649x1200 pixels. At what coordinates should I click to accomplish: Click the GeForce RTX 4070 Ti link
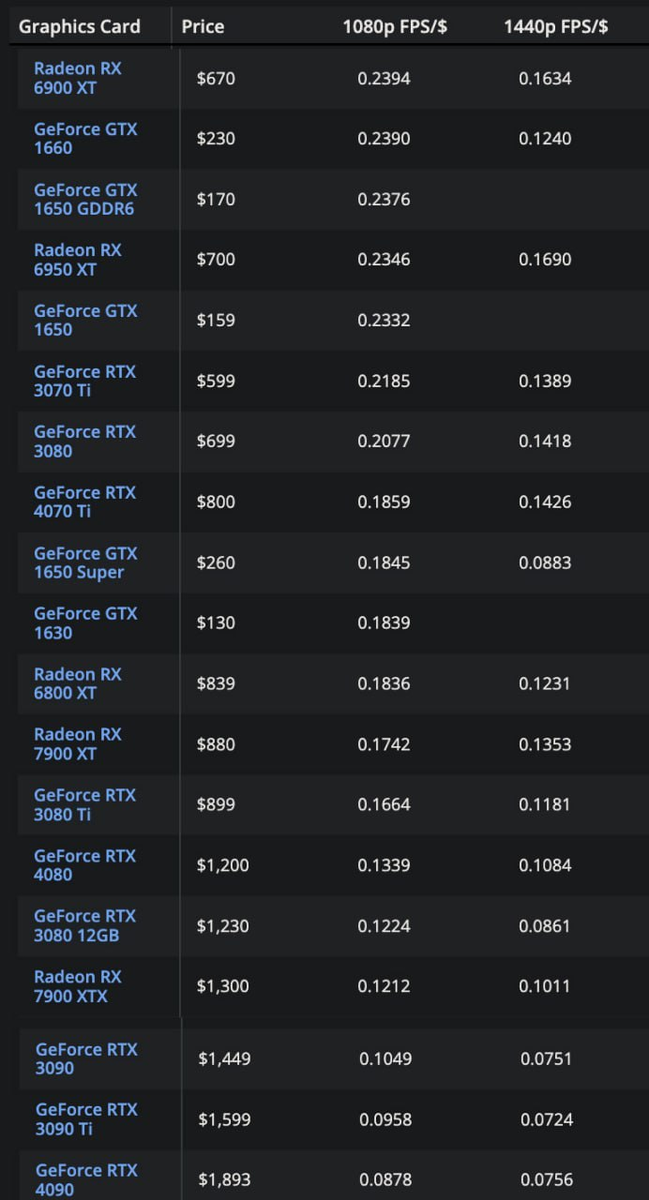(84, 502)
